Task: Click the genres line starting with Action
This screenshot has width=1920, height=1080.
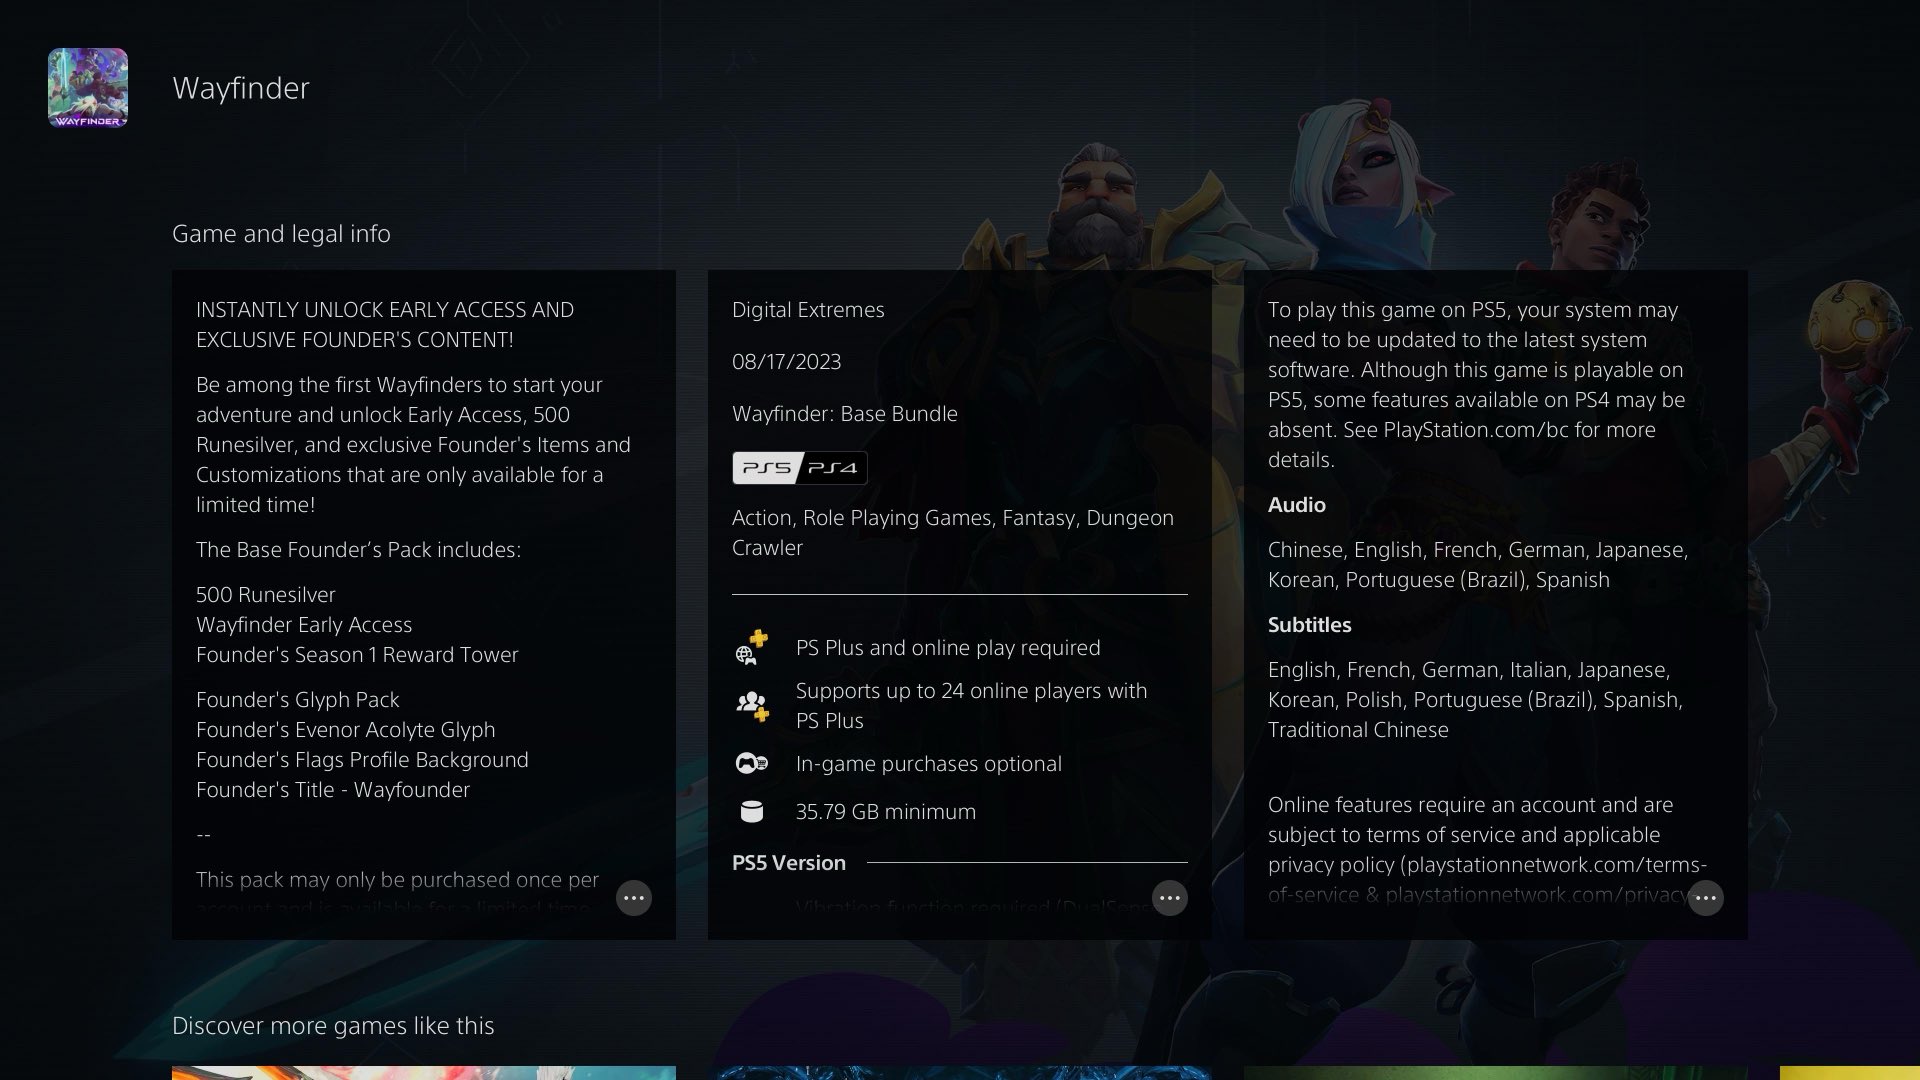Action: (953, 533)
